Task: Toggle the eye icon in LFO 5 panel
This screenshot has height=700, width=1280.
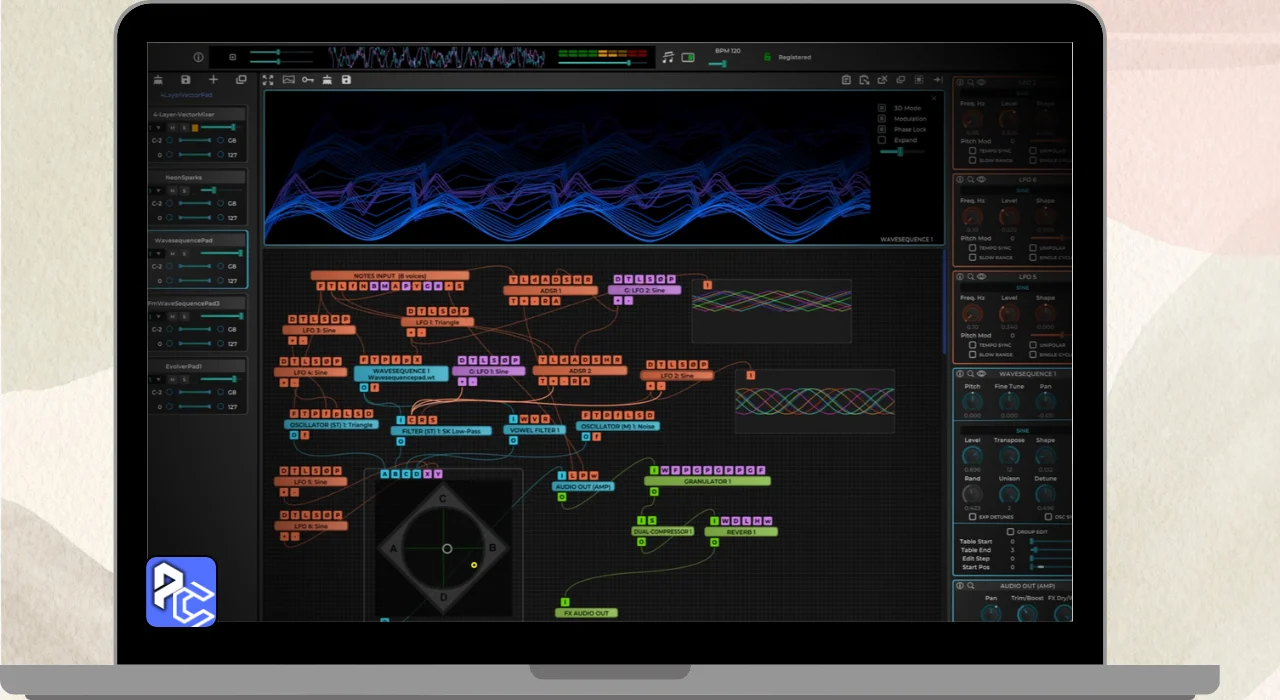Action: [981, 277]
